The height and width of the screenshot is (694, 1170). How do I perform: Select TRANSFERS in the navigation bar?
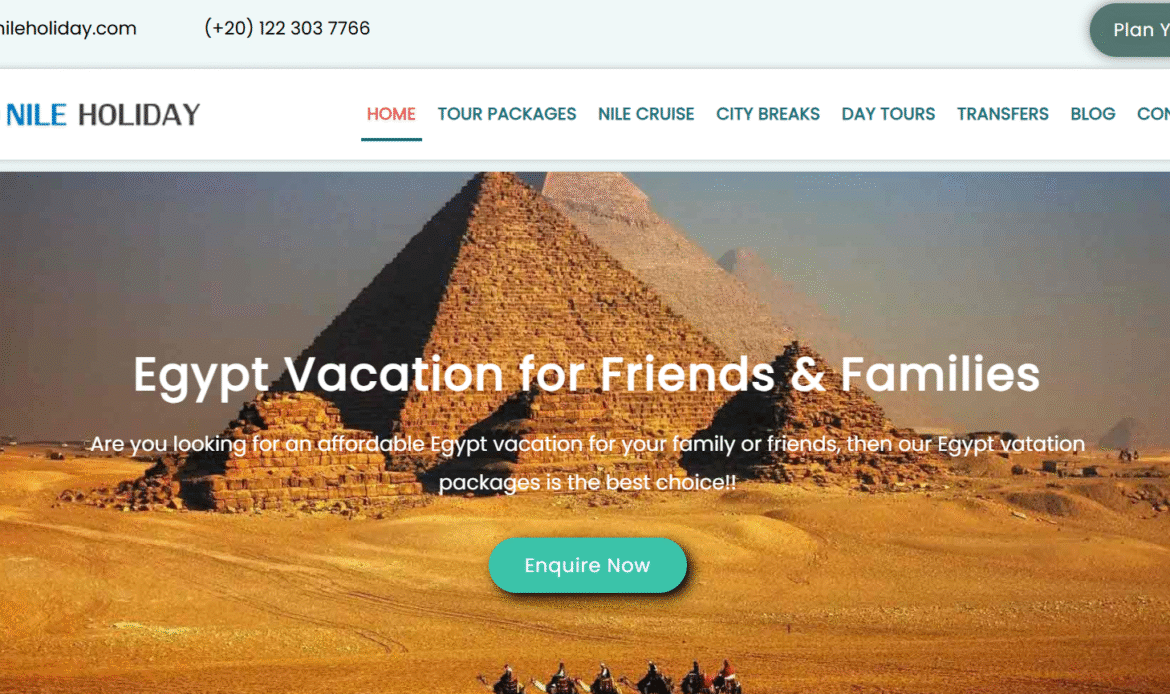pos(1002,114)
